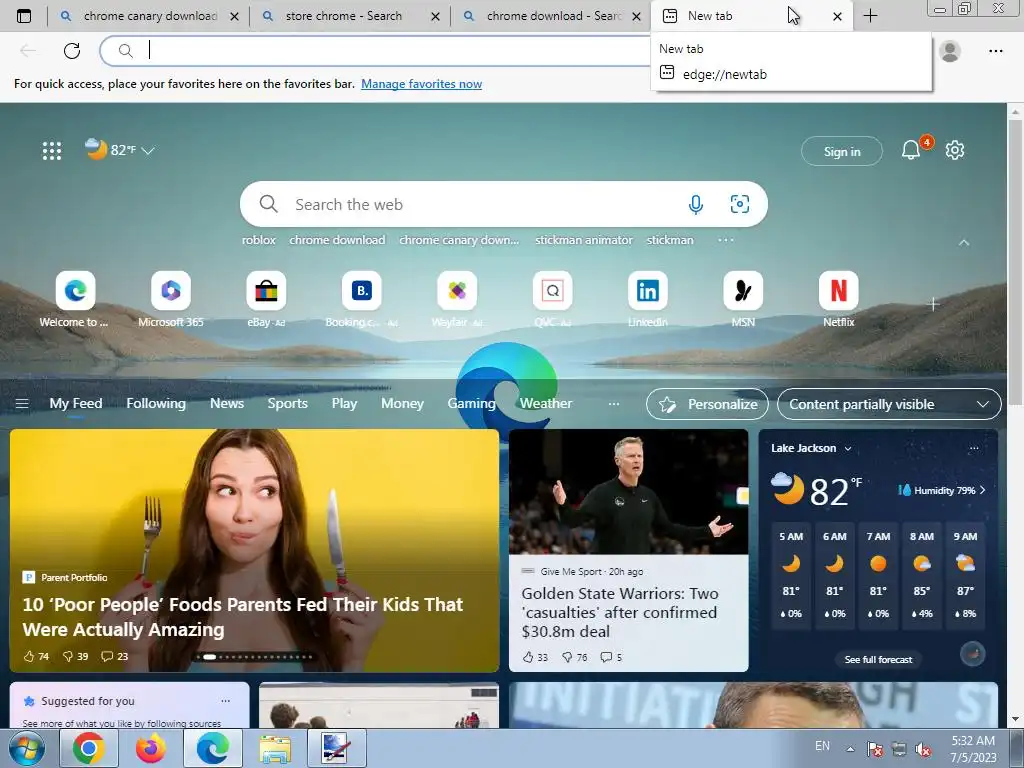Open the tab actions menu icon
Screen dimensions: 1024x768
coord(24,16)
